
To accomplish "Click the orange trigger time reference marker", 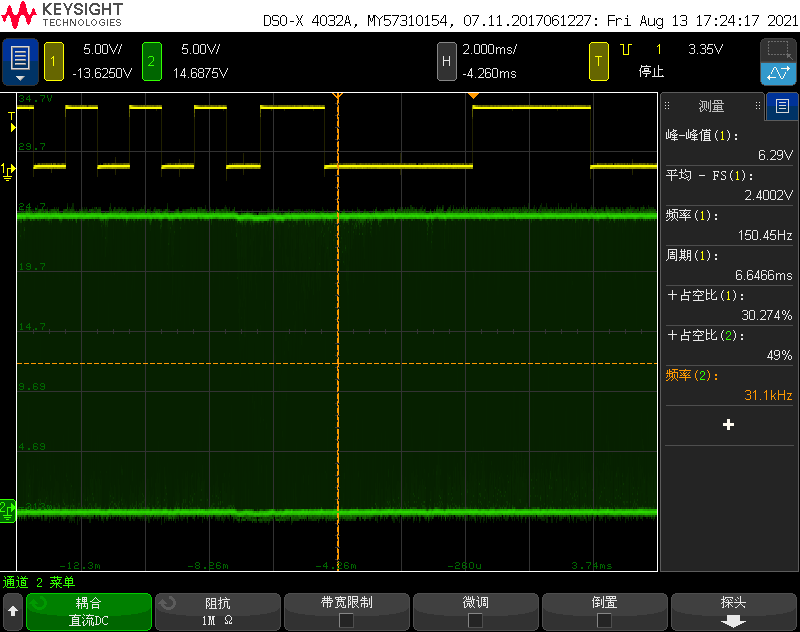I will point(473,95).
